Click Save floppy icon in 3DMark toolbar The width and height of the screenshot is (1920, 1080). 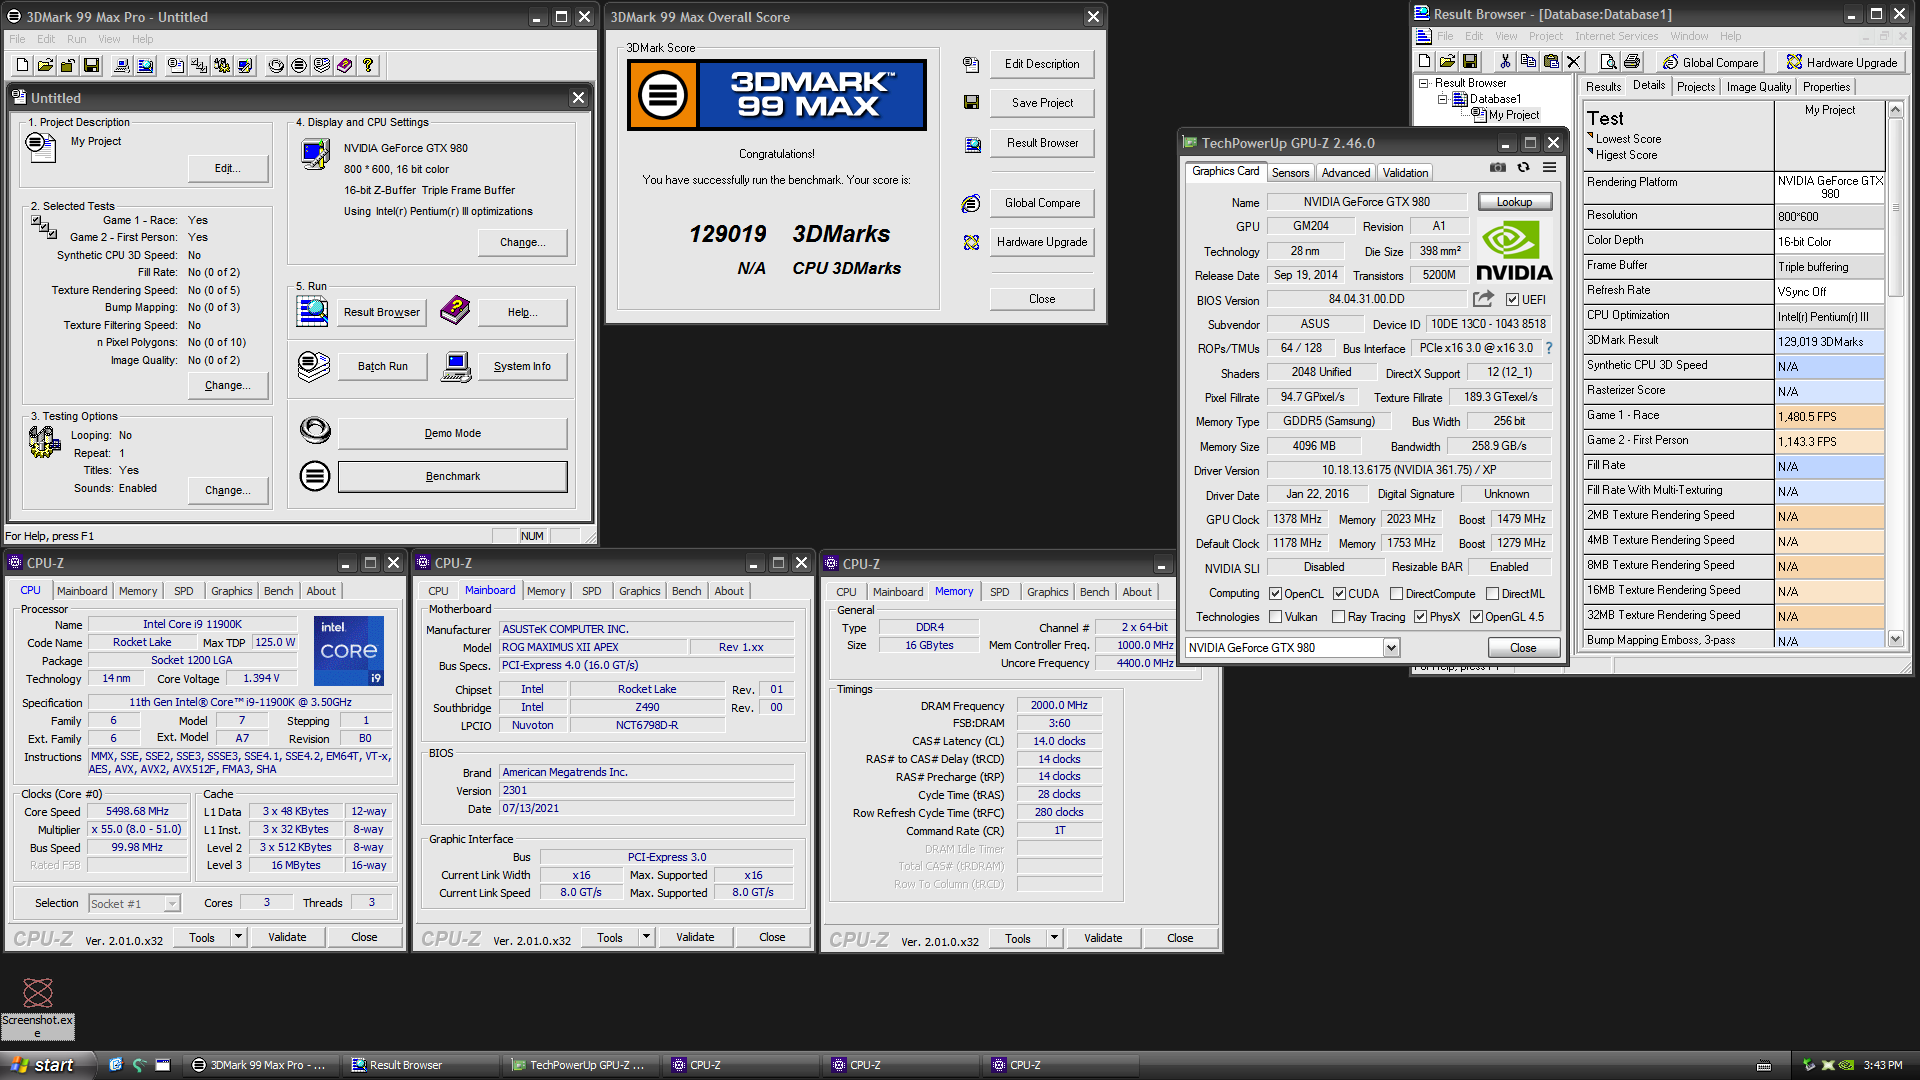click(x=91, y=65)
